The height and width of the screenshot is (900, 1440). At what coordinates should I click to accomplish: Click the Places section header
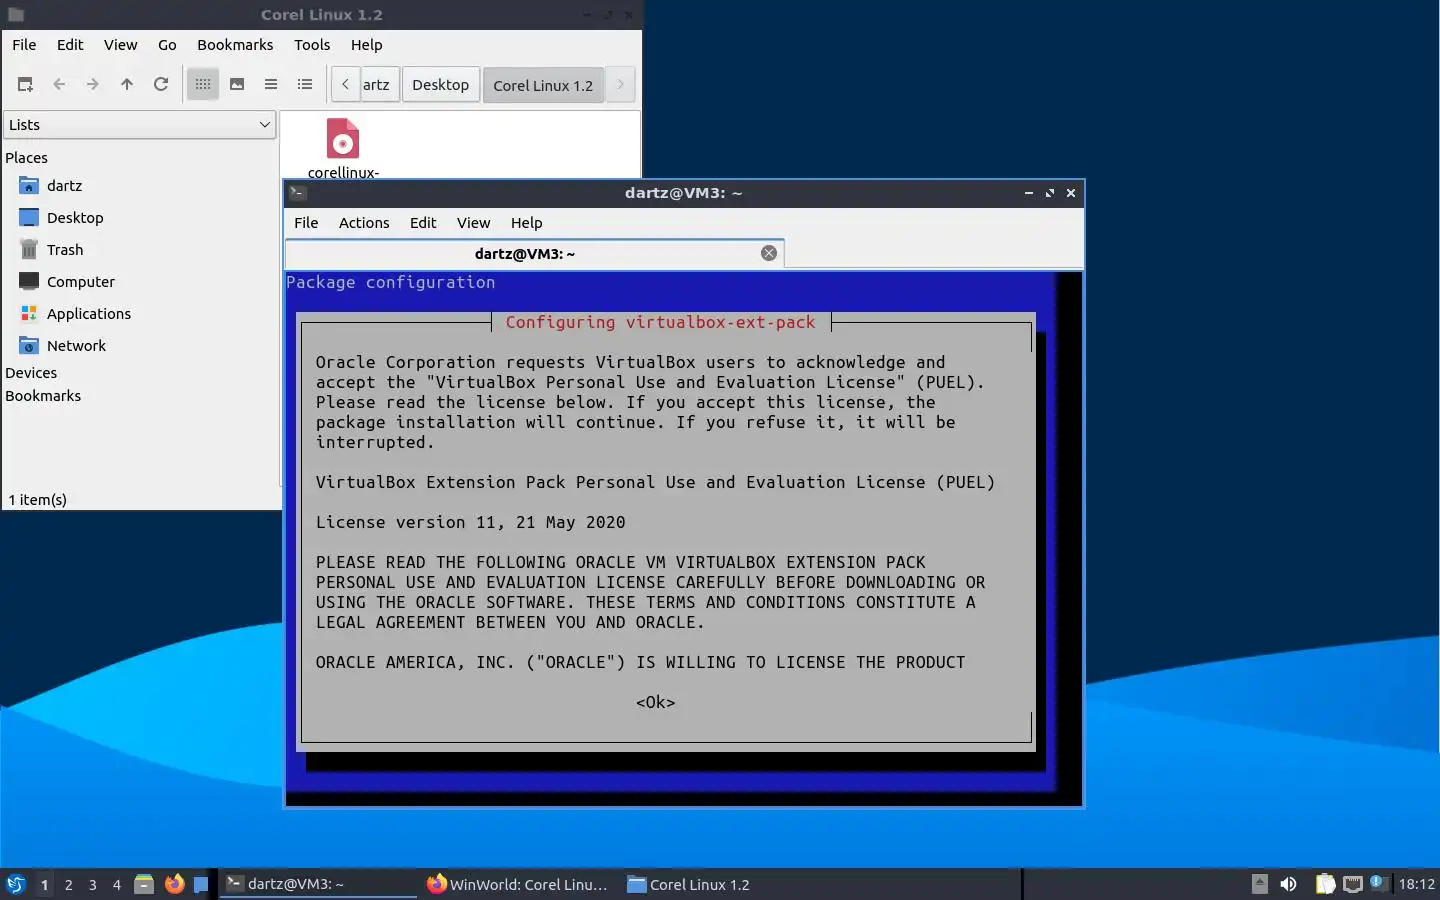pyautogui.click(x=26, y=158)
